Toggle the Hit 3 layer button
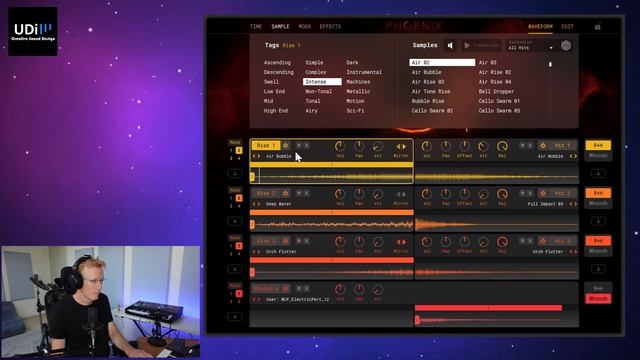Image resolution: width=640 pixels, height=360 pixels. point(562,241)
